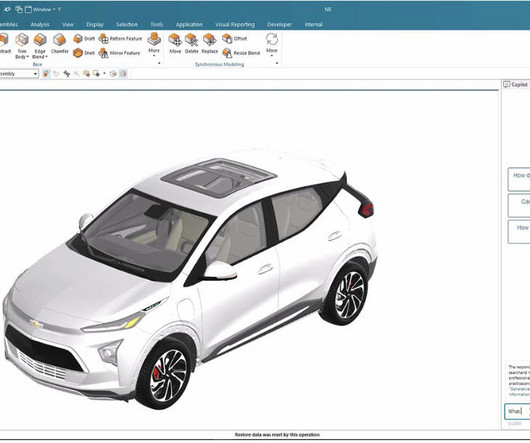Open the Window dropdown in title bar
This screenshot has height=443, width=530.
(40, 9)
